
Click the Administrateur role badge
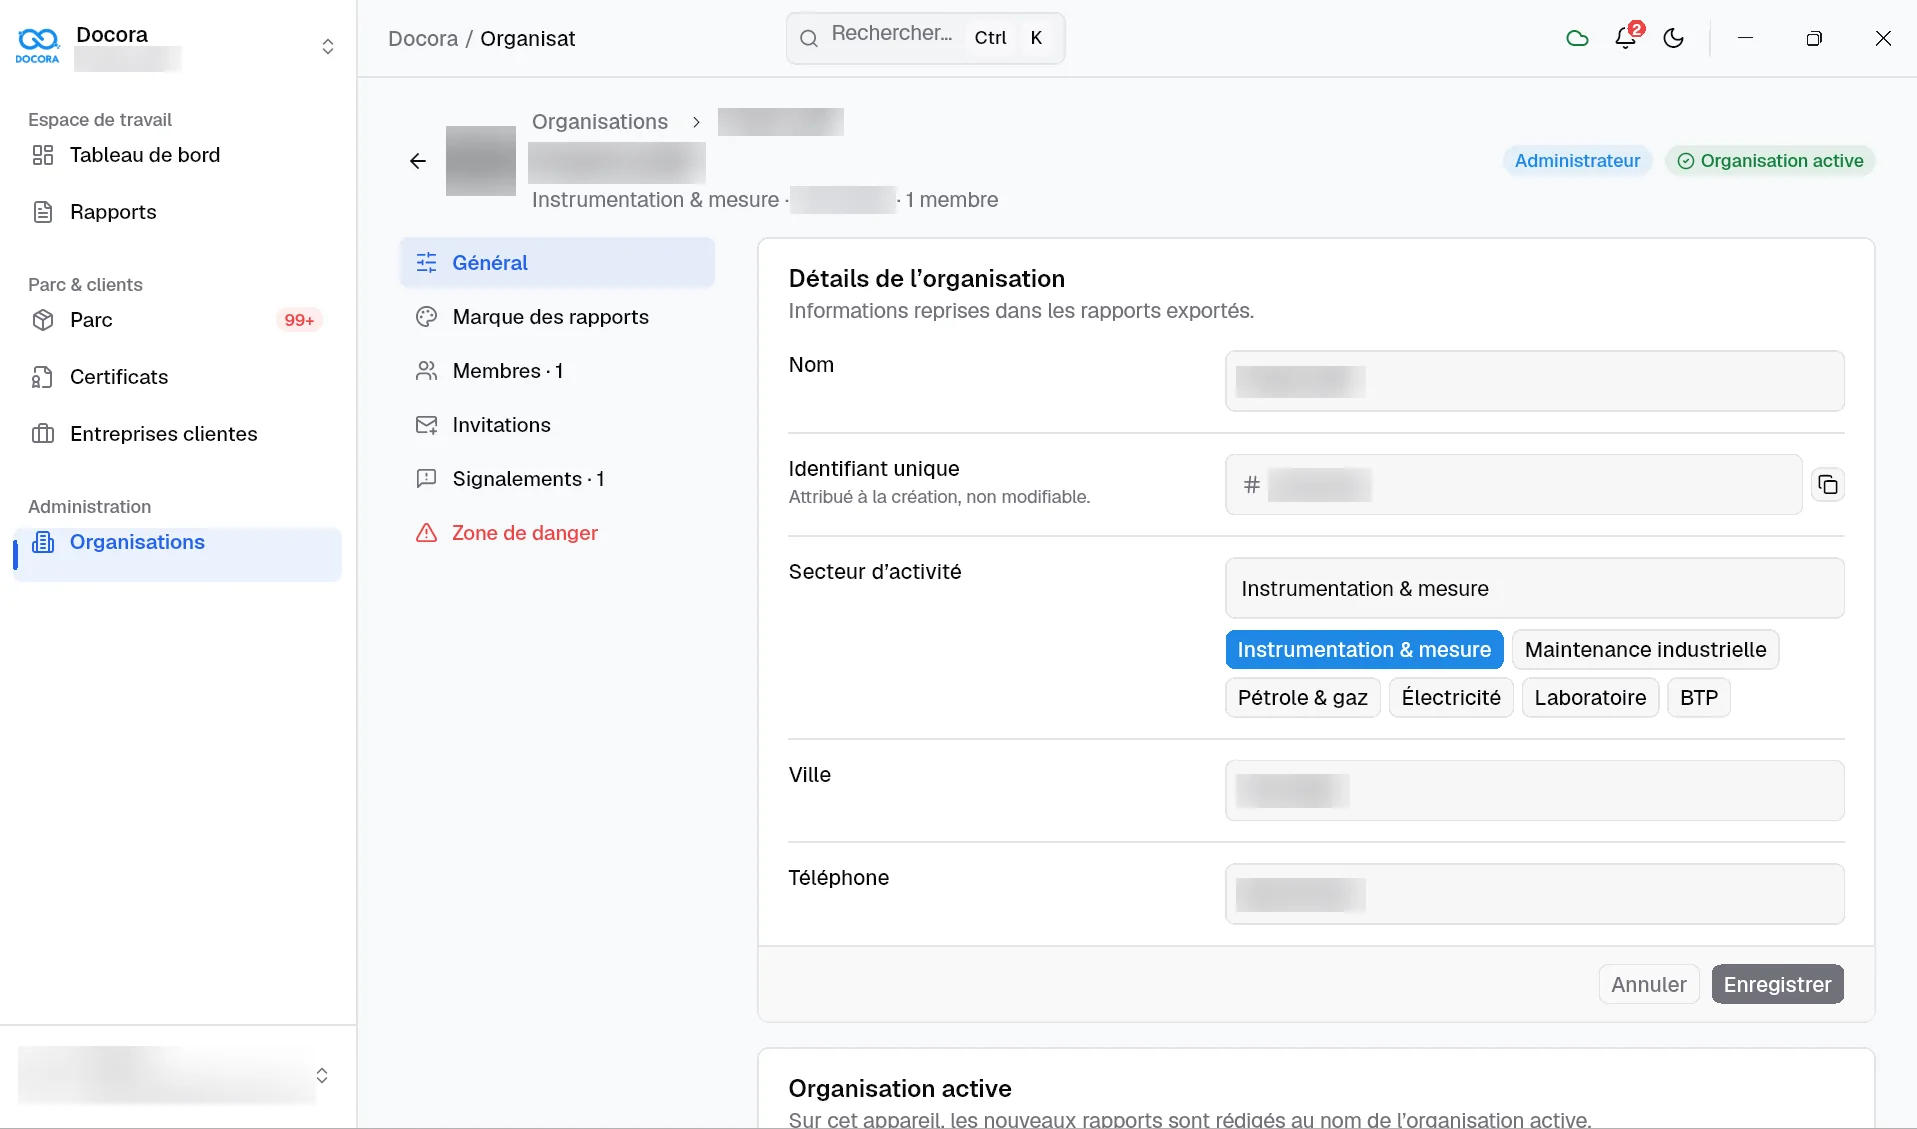pos(1577,161)
